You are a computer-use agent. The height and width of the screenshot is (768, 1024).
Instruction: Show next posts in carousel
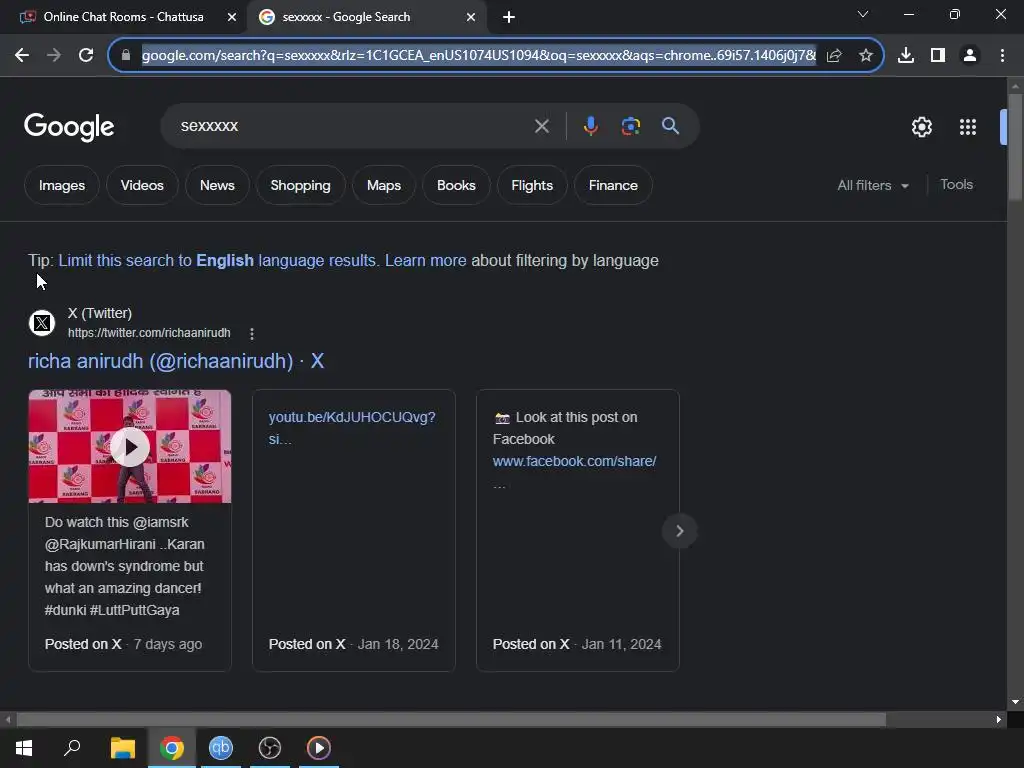pos(679,531)
